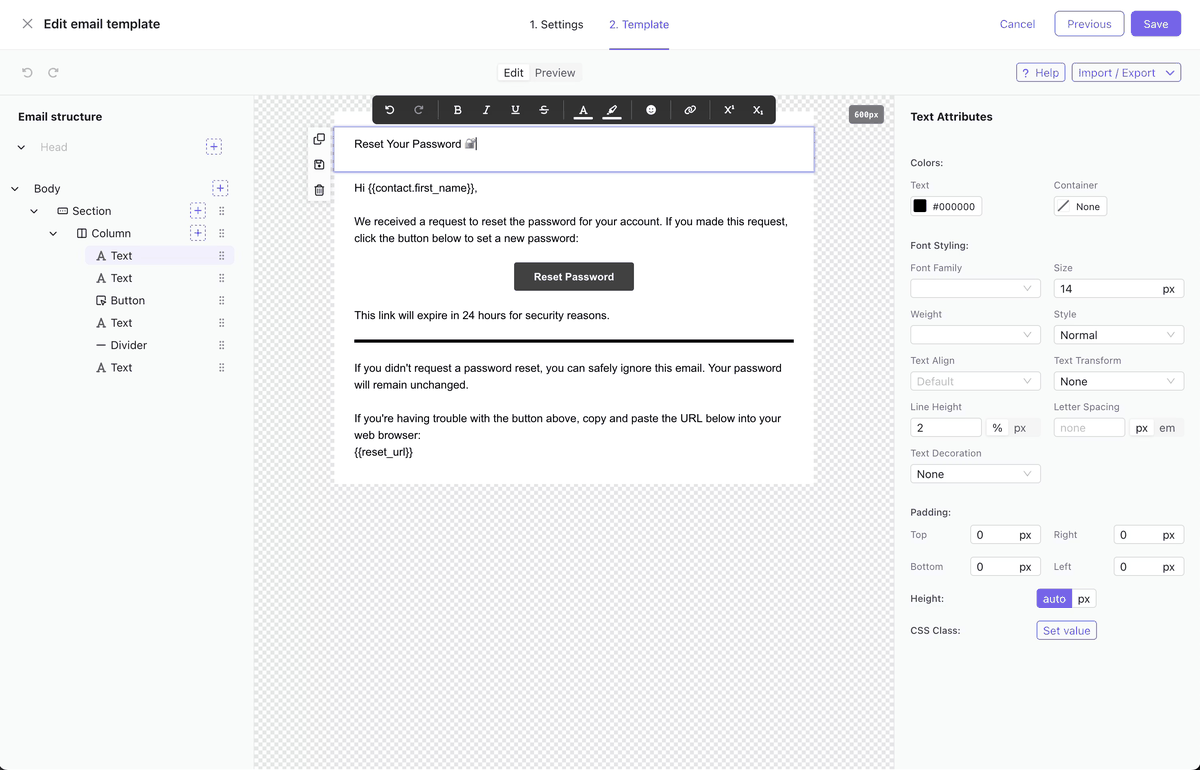Open the Font Family dropdown
This screenshot has height=770, width=1200.
tap(975, 288)
